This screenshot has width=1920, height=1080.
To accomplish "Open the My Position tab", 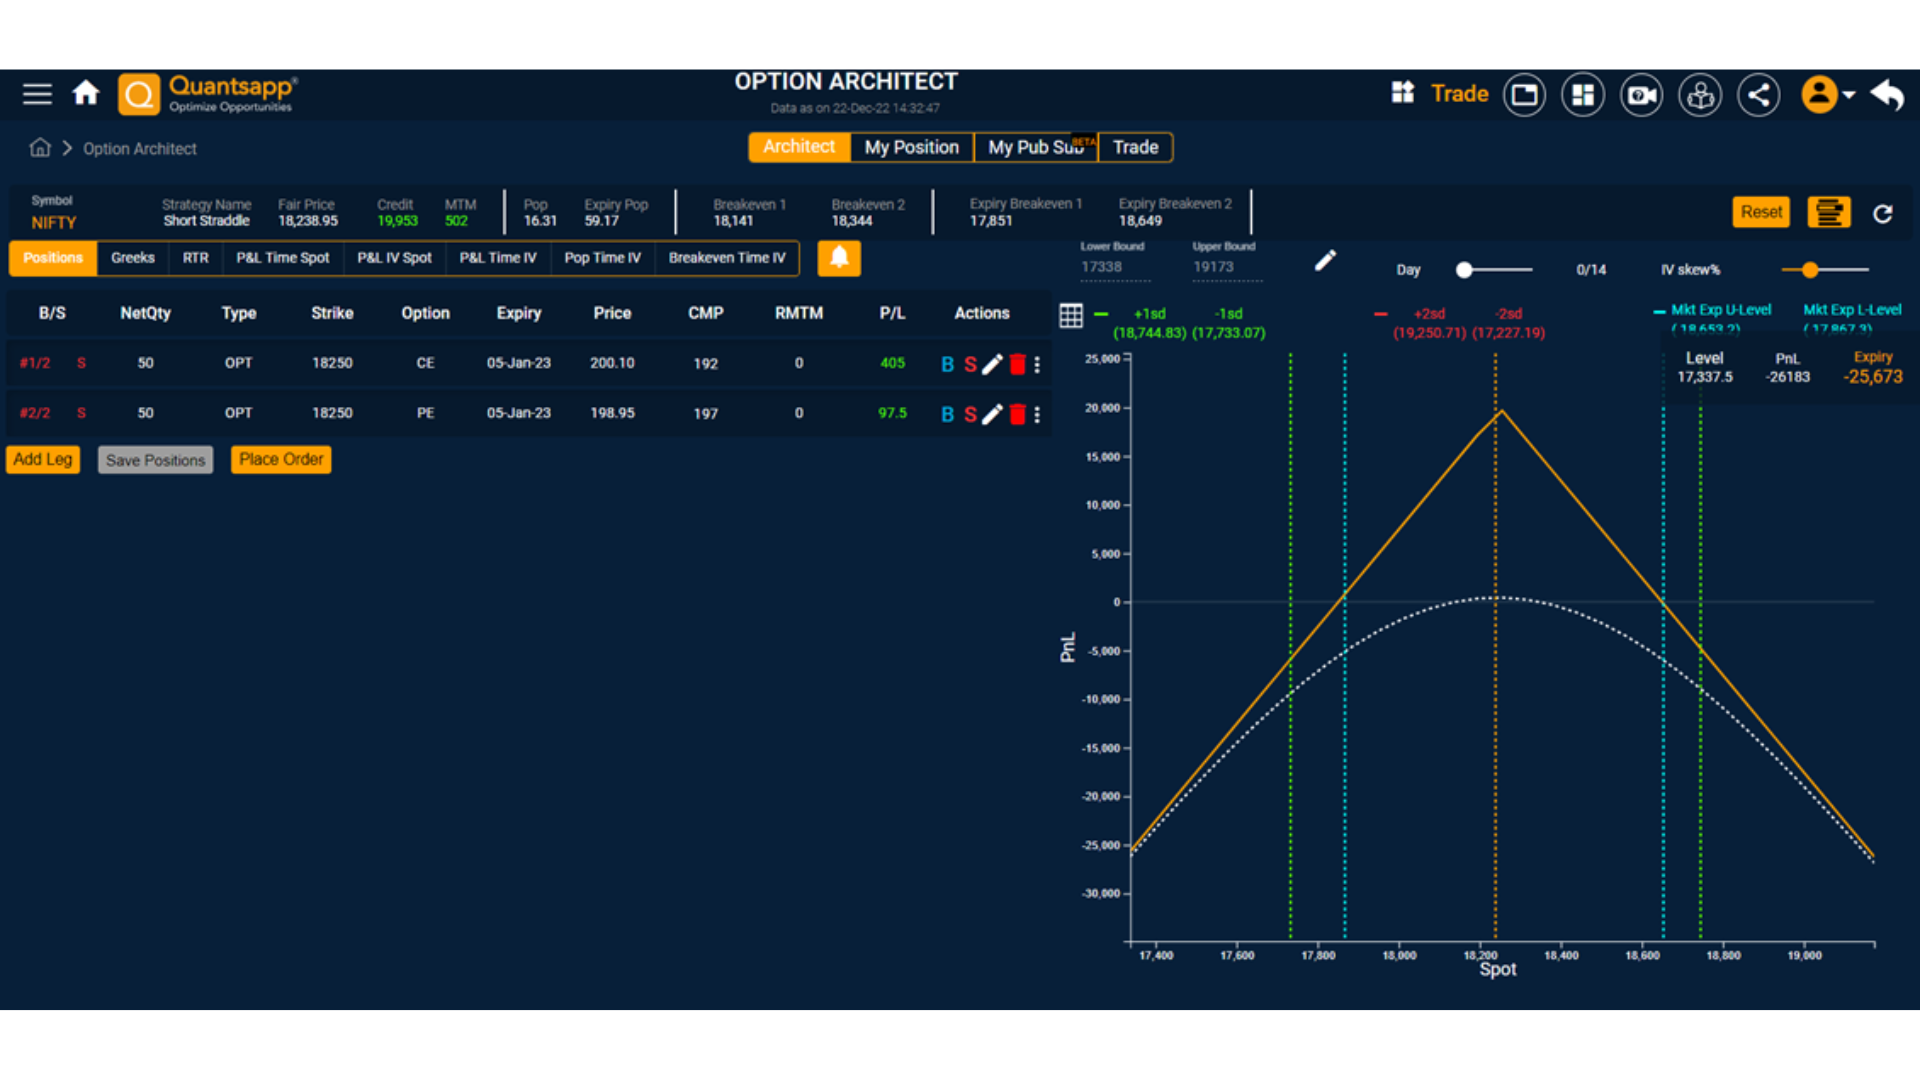I will point(911,147).
